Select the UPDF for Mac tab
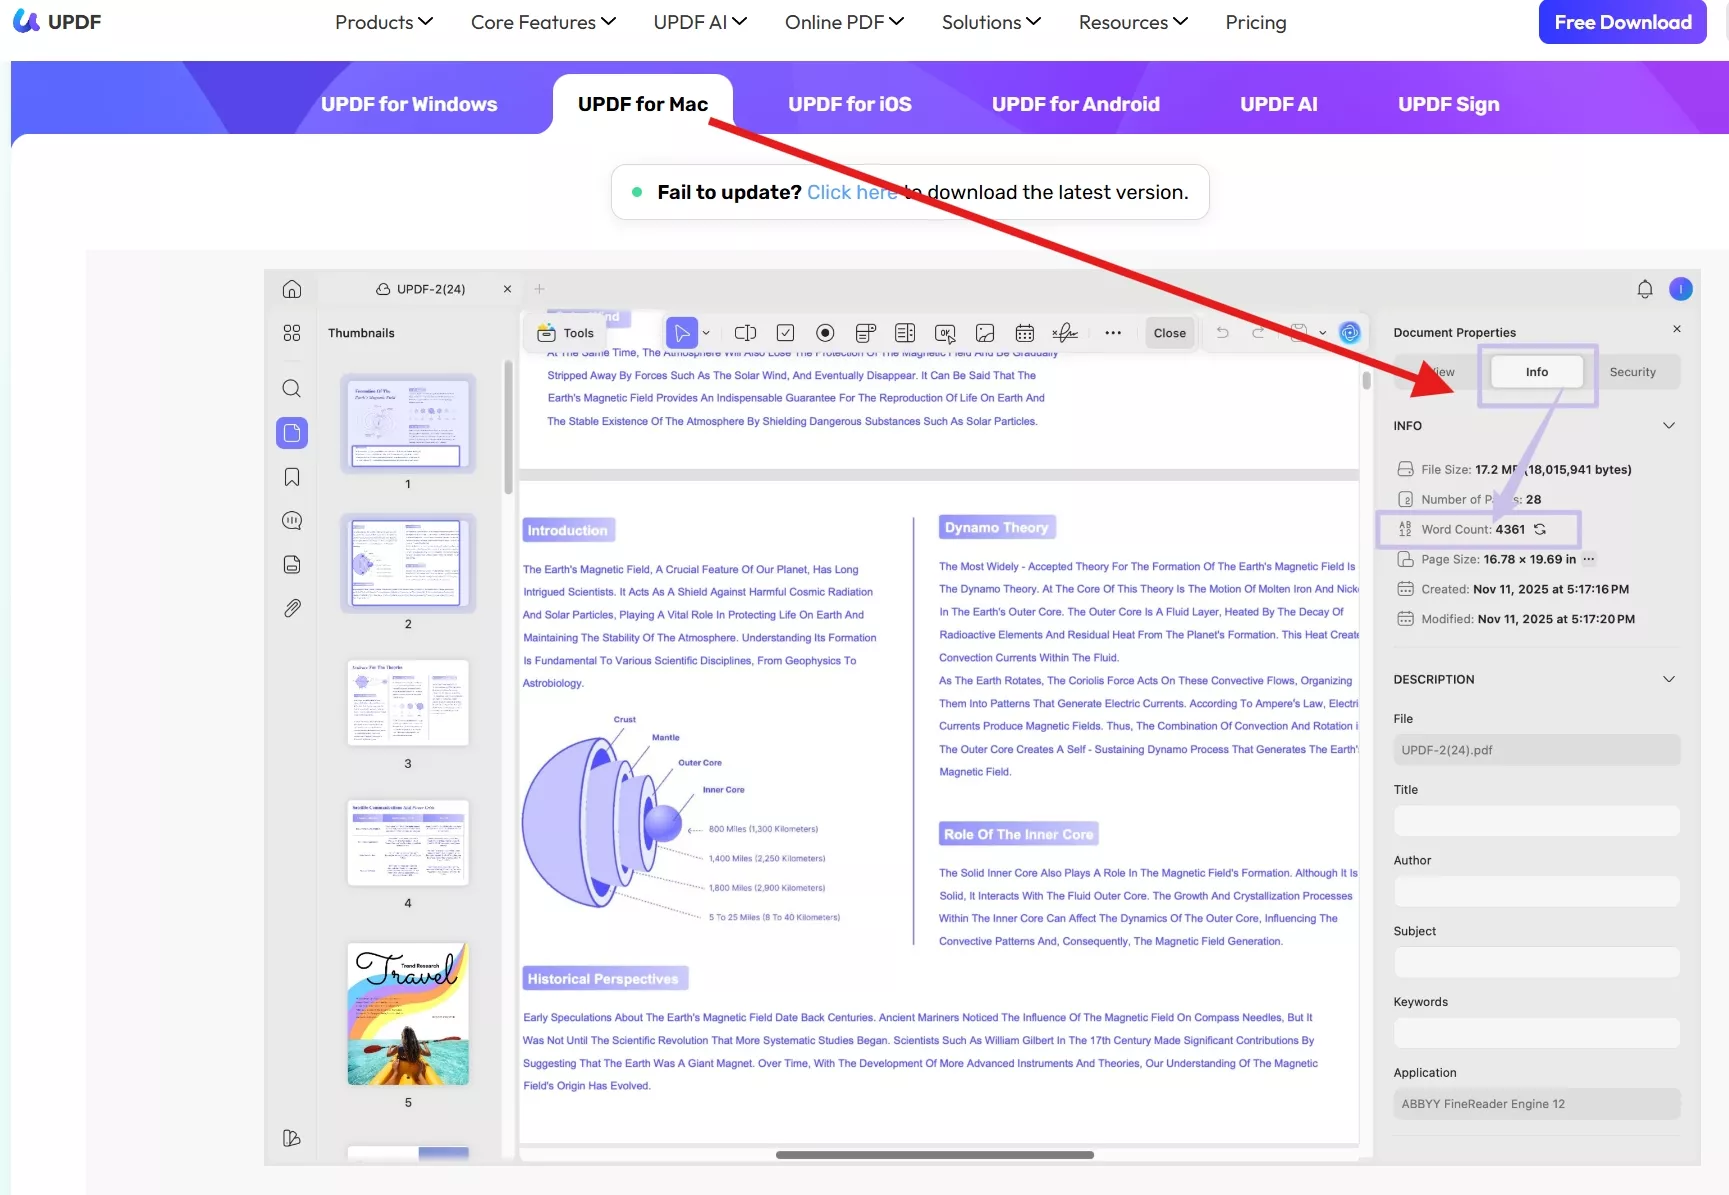 [643, 104]
